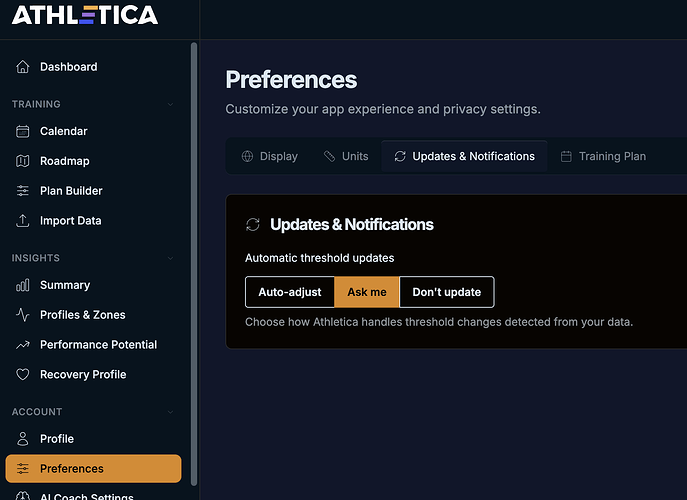This screenshot has width=687, height=500.
Task: Collapse the Insights section chevron
Action: pos(171,258)
